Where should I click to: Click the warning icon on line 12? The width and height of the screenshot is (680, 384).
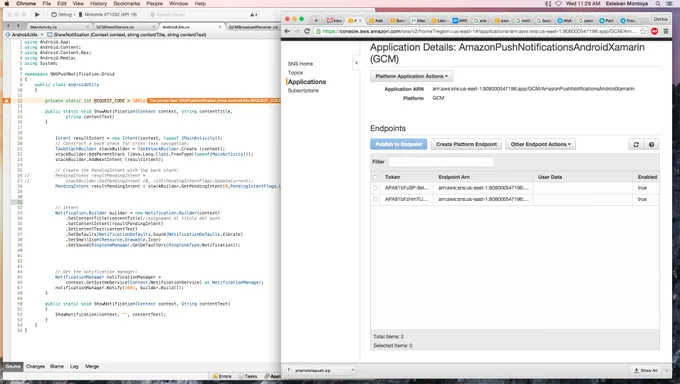click(x=7, y=101)
